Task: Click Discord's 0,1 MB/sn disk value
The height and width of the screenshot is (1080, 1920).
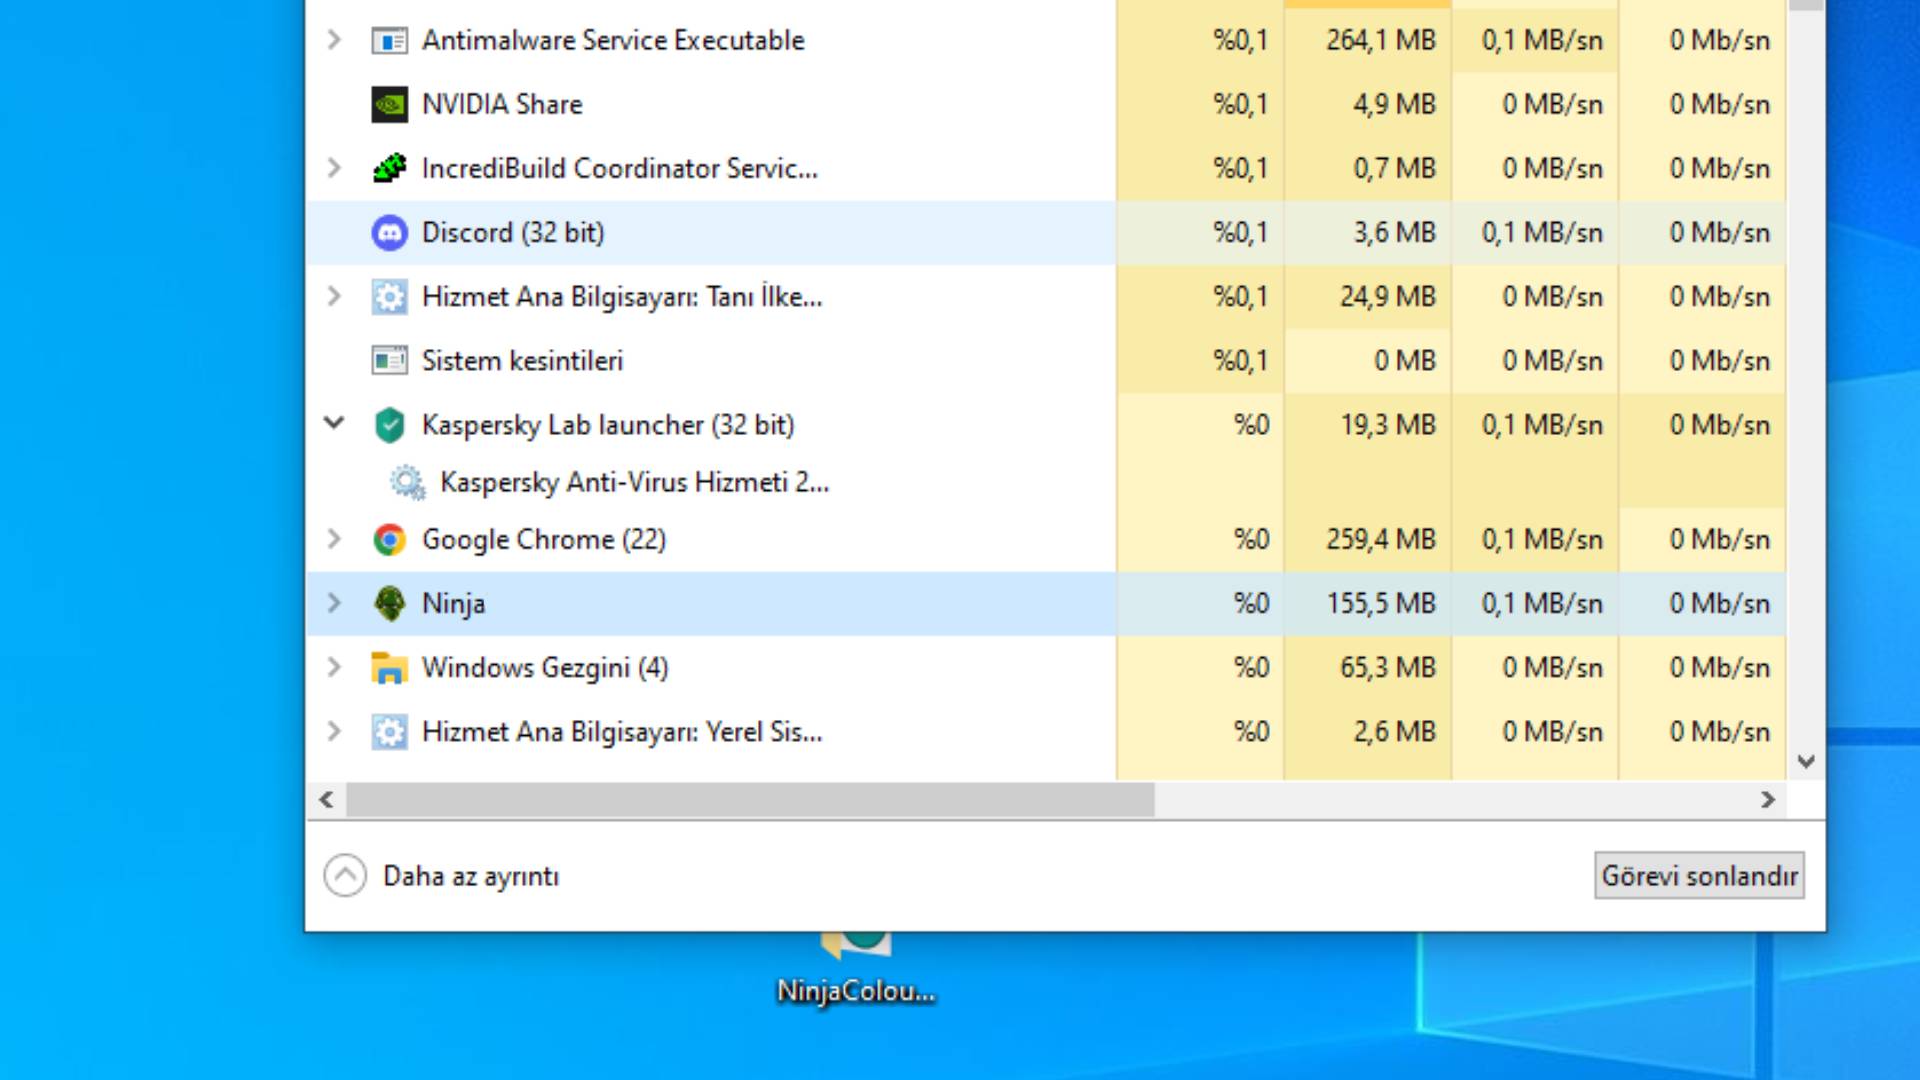Action: point(1542,233)
